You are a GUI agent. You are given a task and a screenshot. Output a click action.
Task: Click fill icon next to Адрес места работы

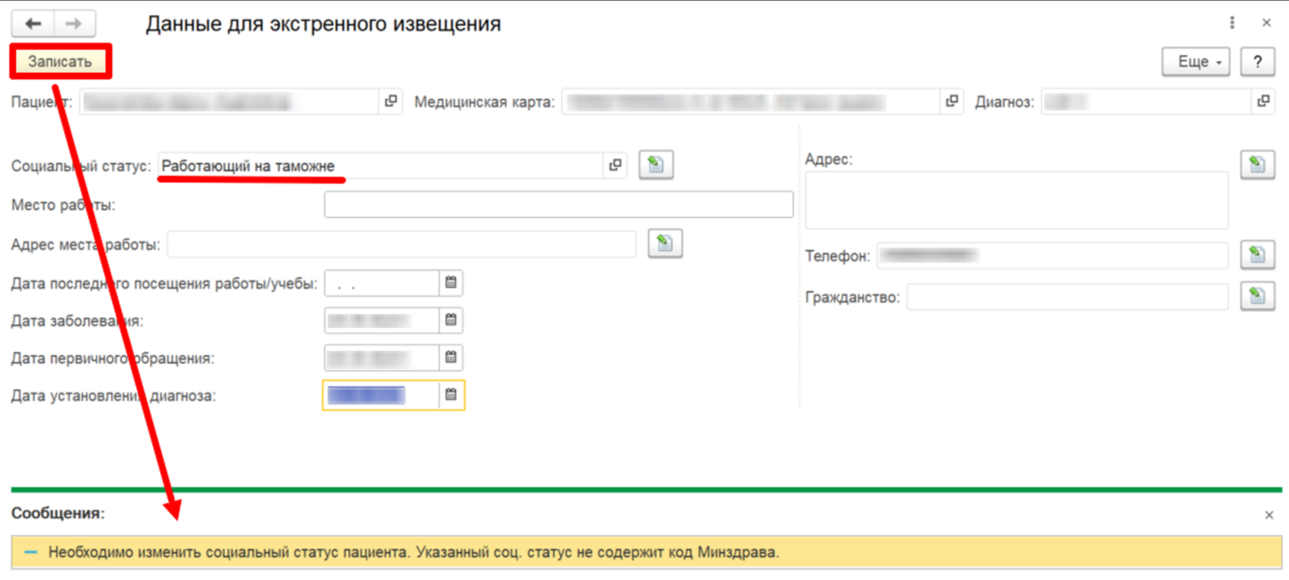[665, 243]
